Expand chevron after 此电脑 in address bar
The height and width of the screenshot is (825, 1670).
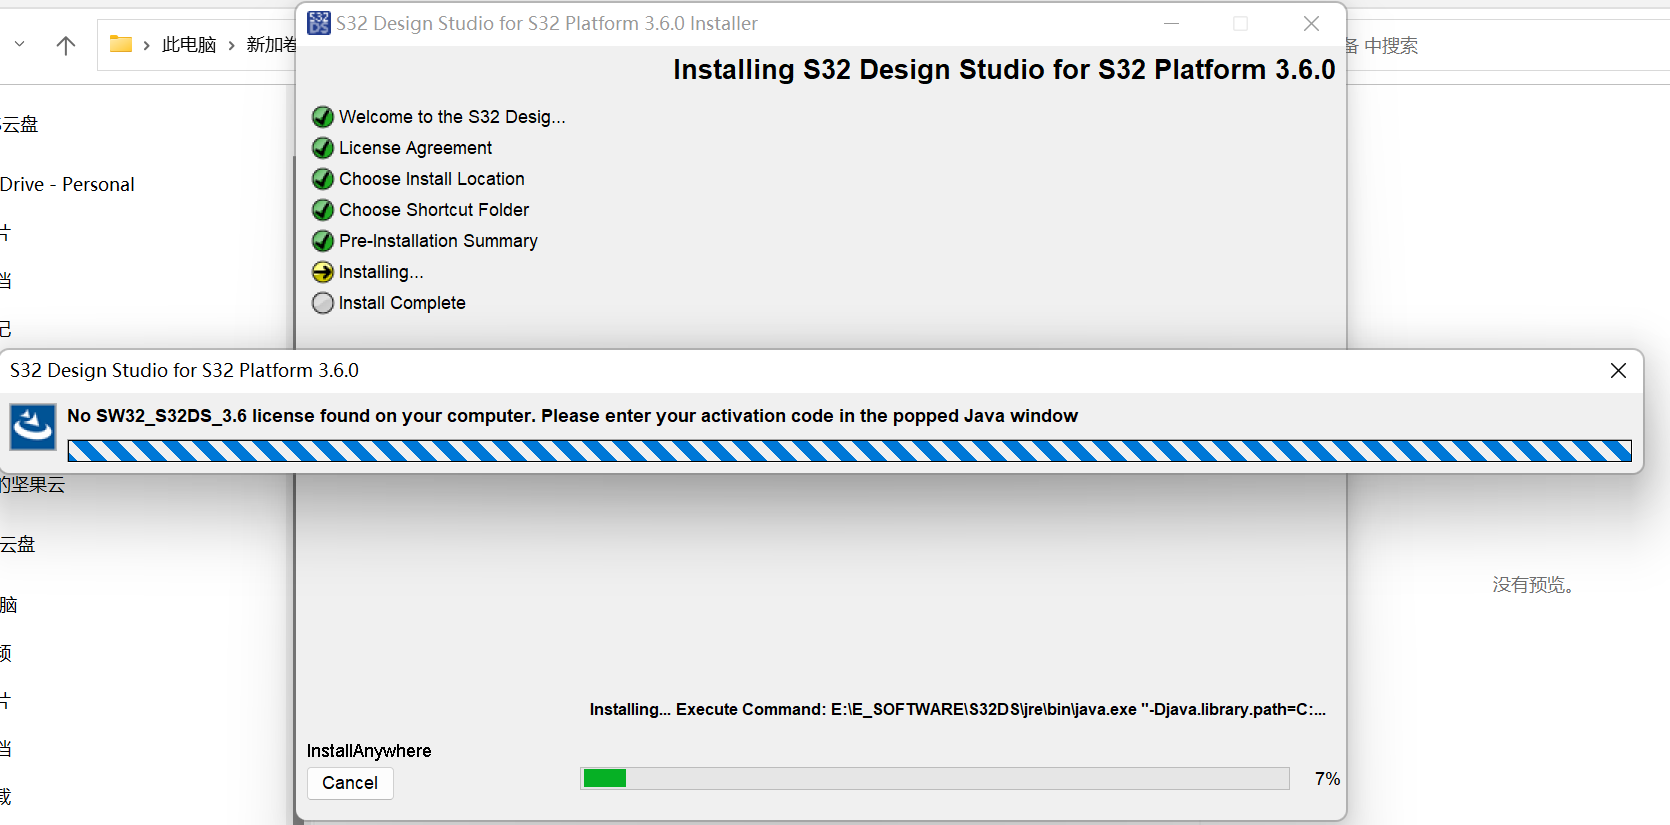(232, 45)
